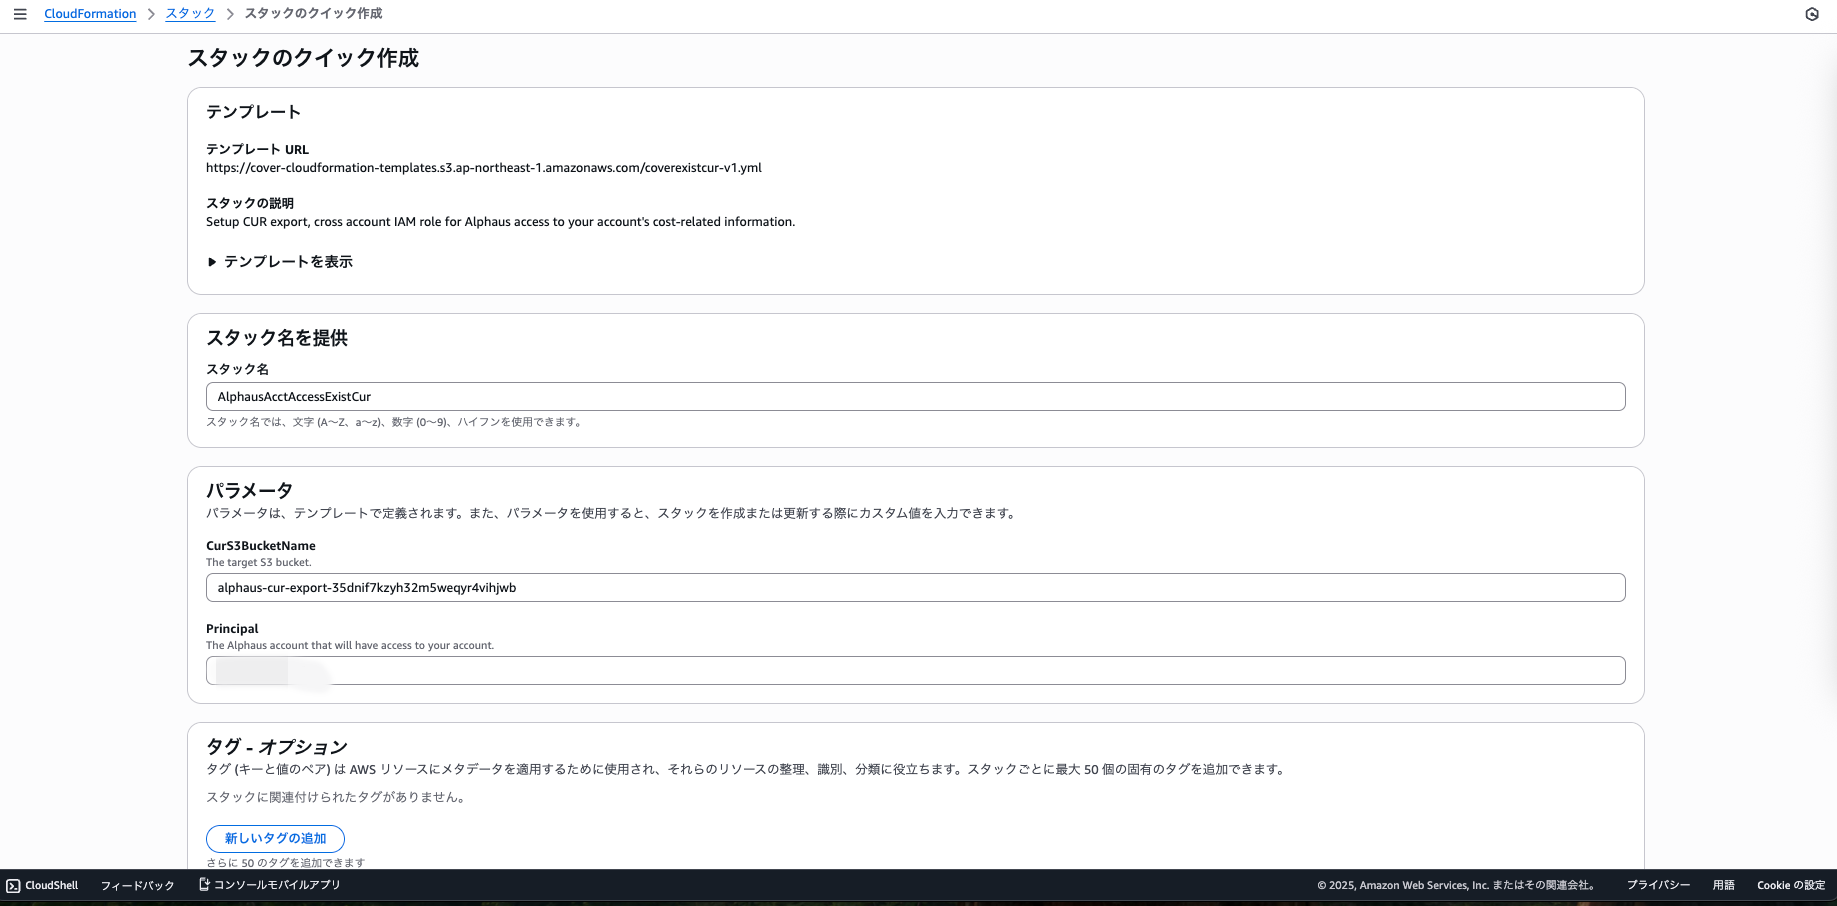Open the hamburger navigation menu
Screen dimensions: 1837x906
20,14
